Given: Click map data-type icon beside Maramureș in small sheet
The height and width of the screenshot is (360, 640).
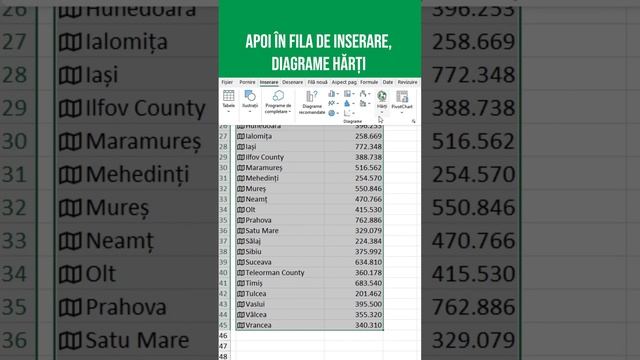Looking at the screenshot, I should [241, 167].
